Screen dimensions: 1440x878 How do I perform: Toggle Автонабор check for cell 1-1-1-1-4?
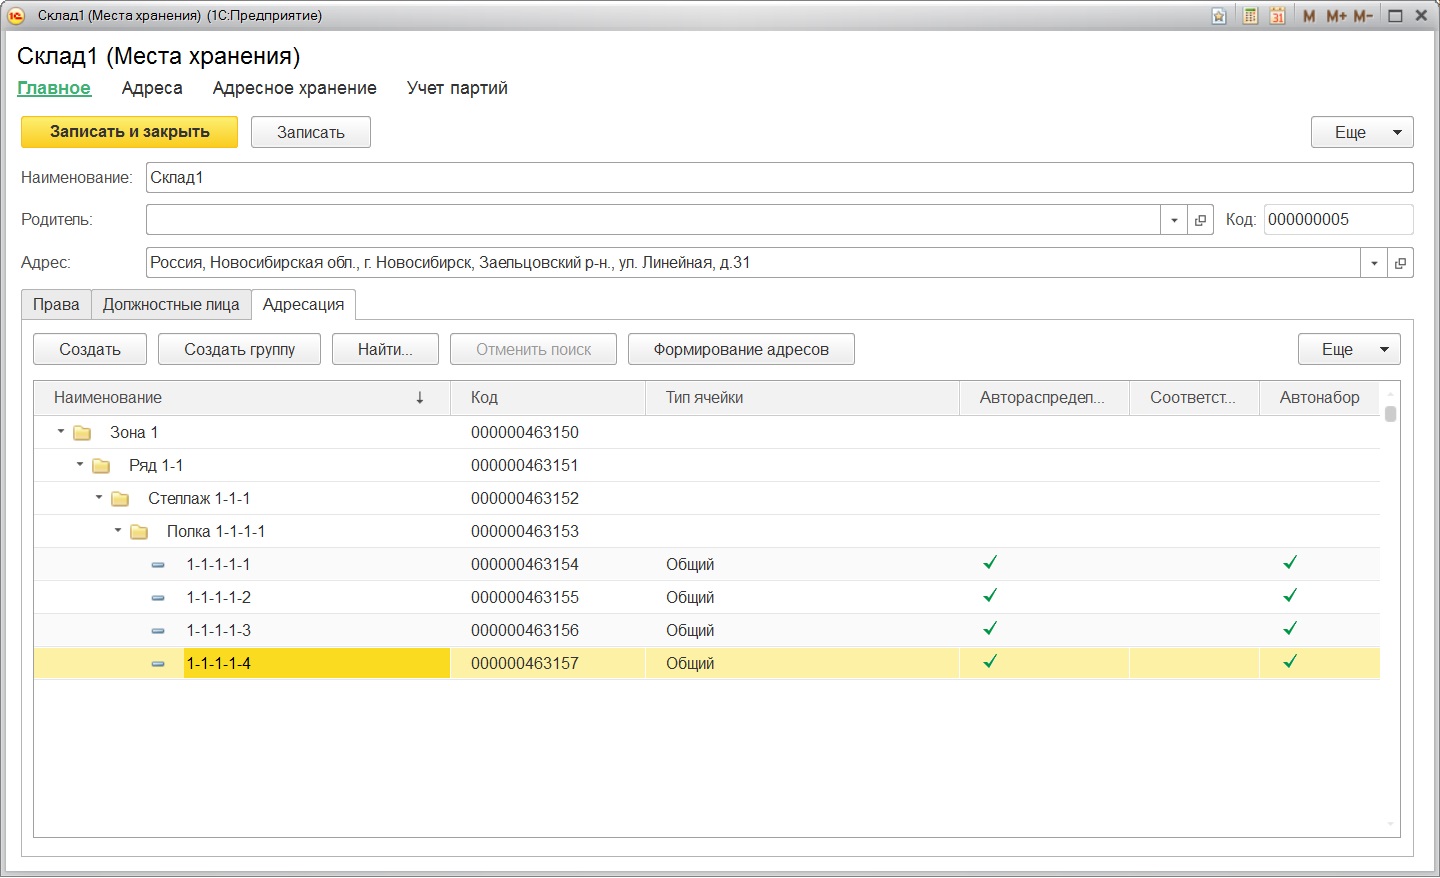click(1290, 662)
